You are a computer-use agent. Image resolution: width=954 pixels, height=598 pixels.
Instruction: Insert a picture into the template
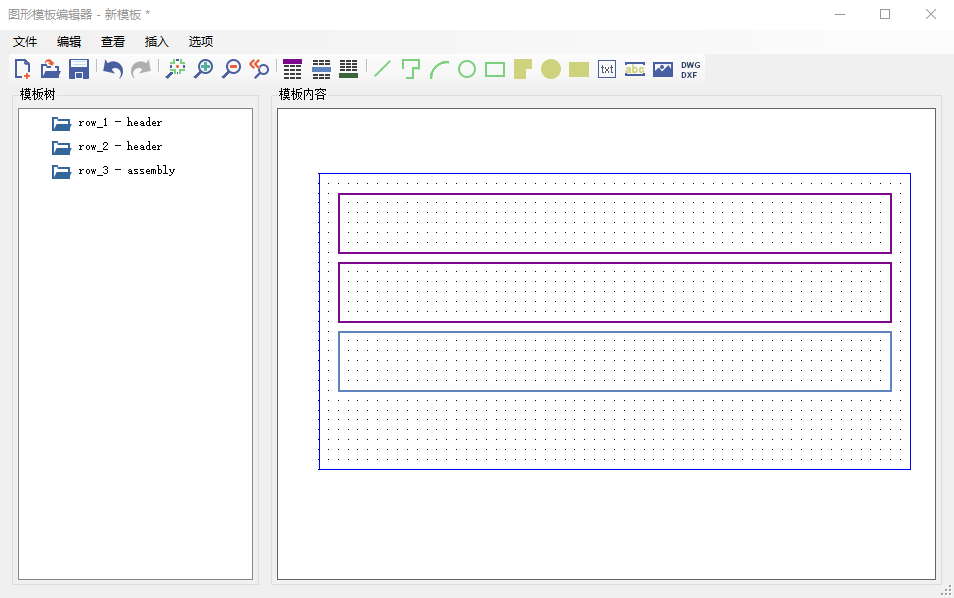[x=663, y=69]
